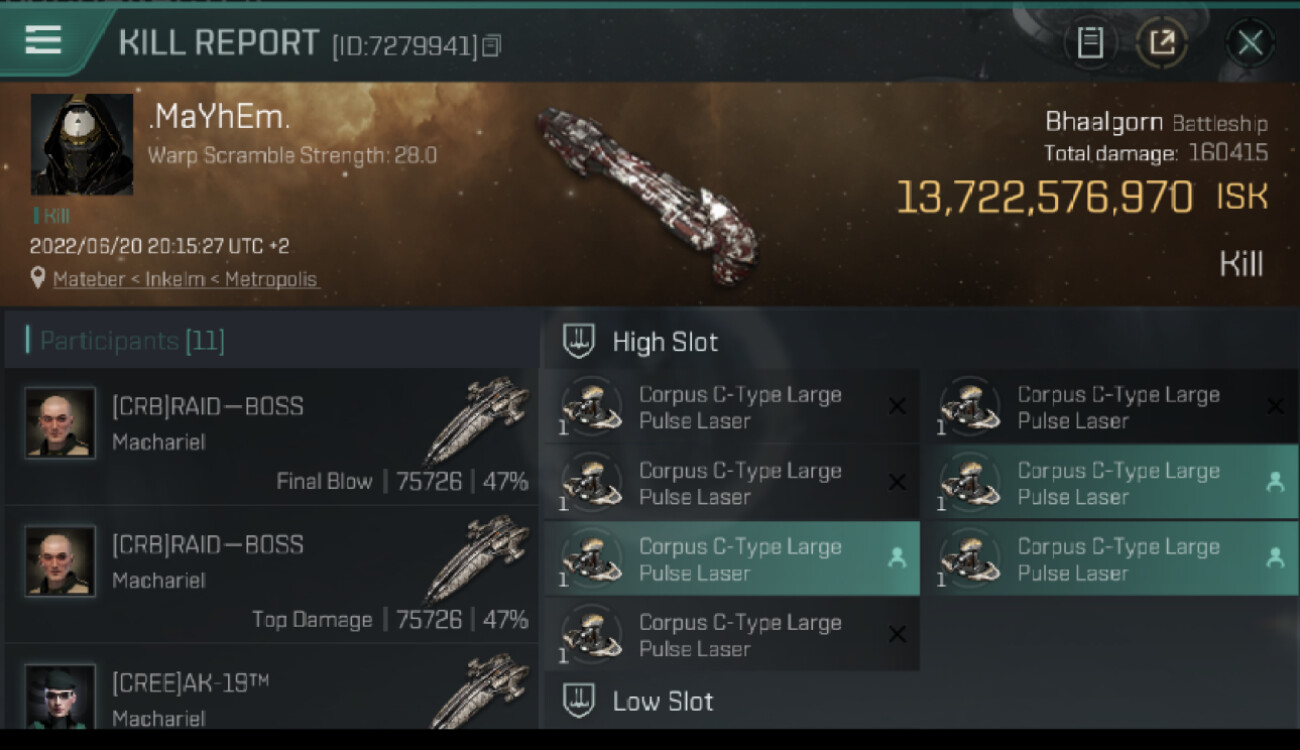
Task: Open the clipboard notes icon
Action: click(x=1090, y=42)
